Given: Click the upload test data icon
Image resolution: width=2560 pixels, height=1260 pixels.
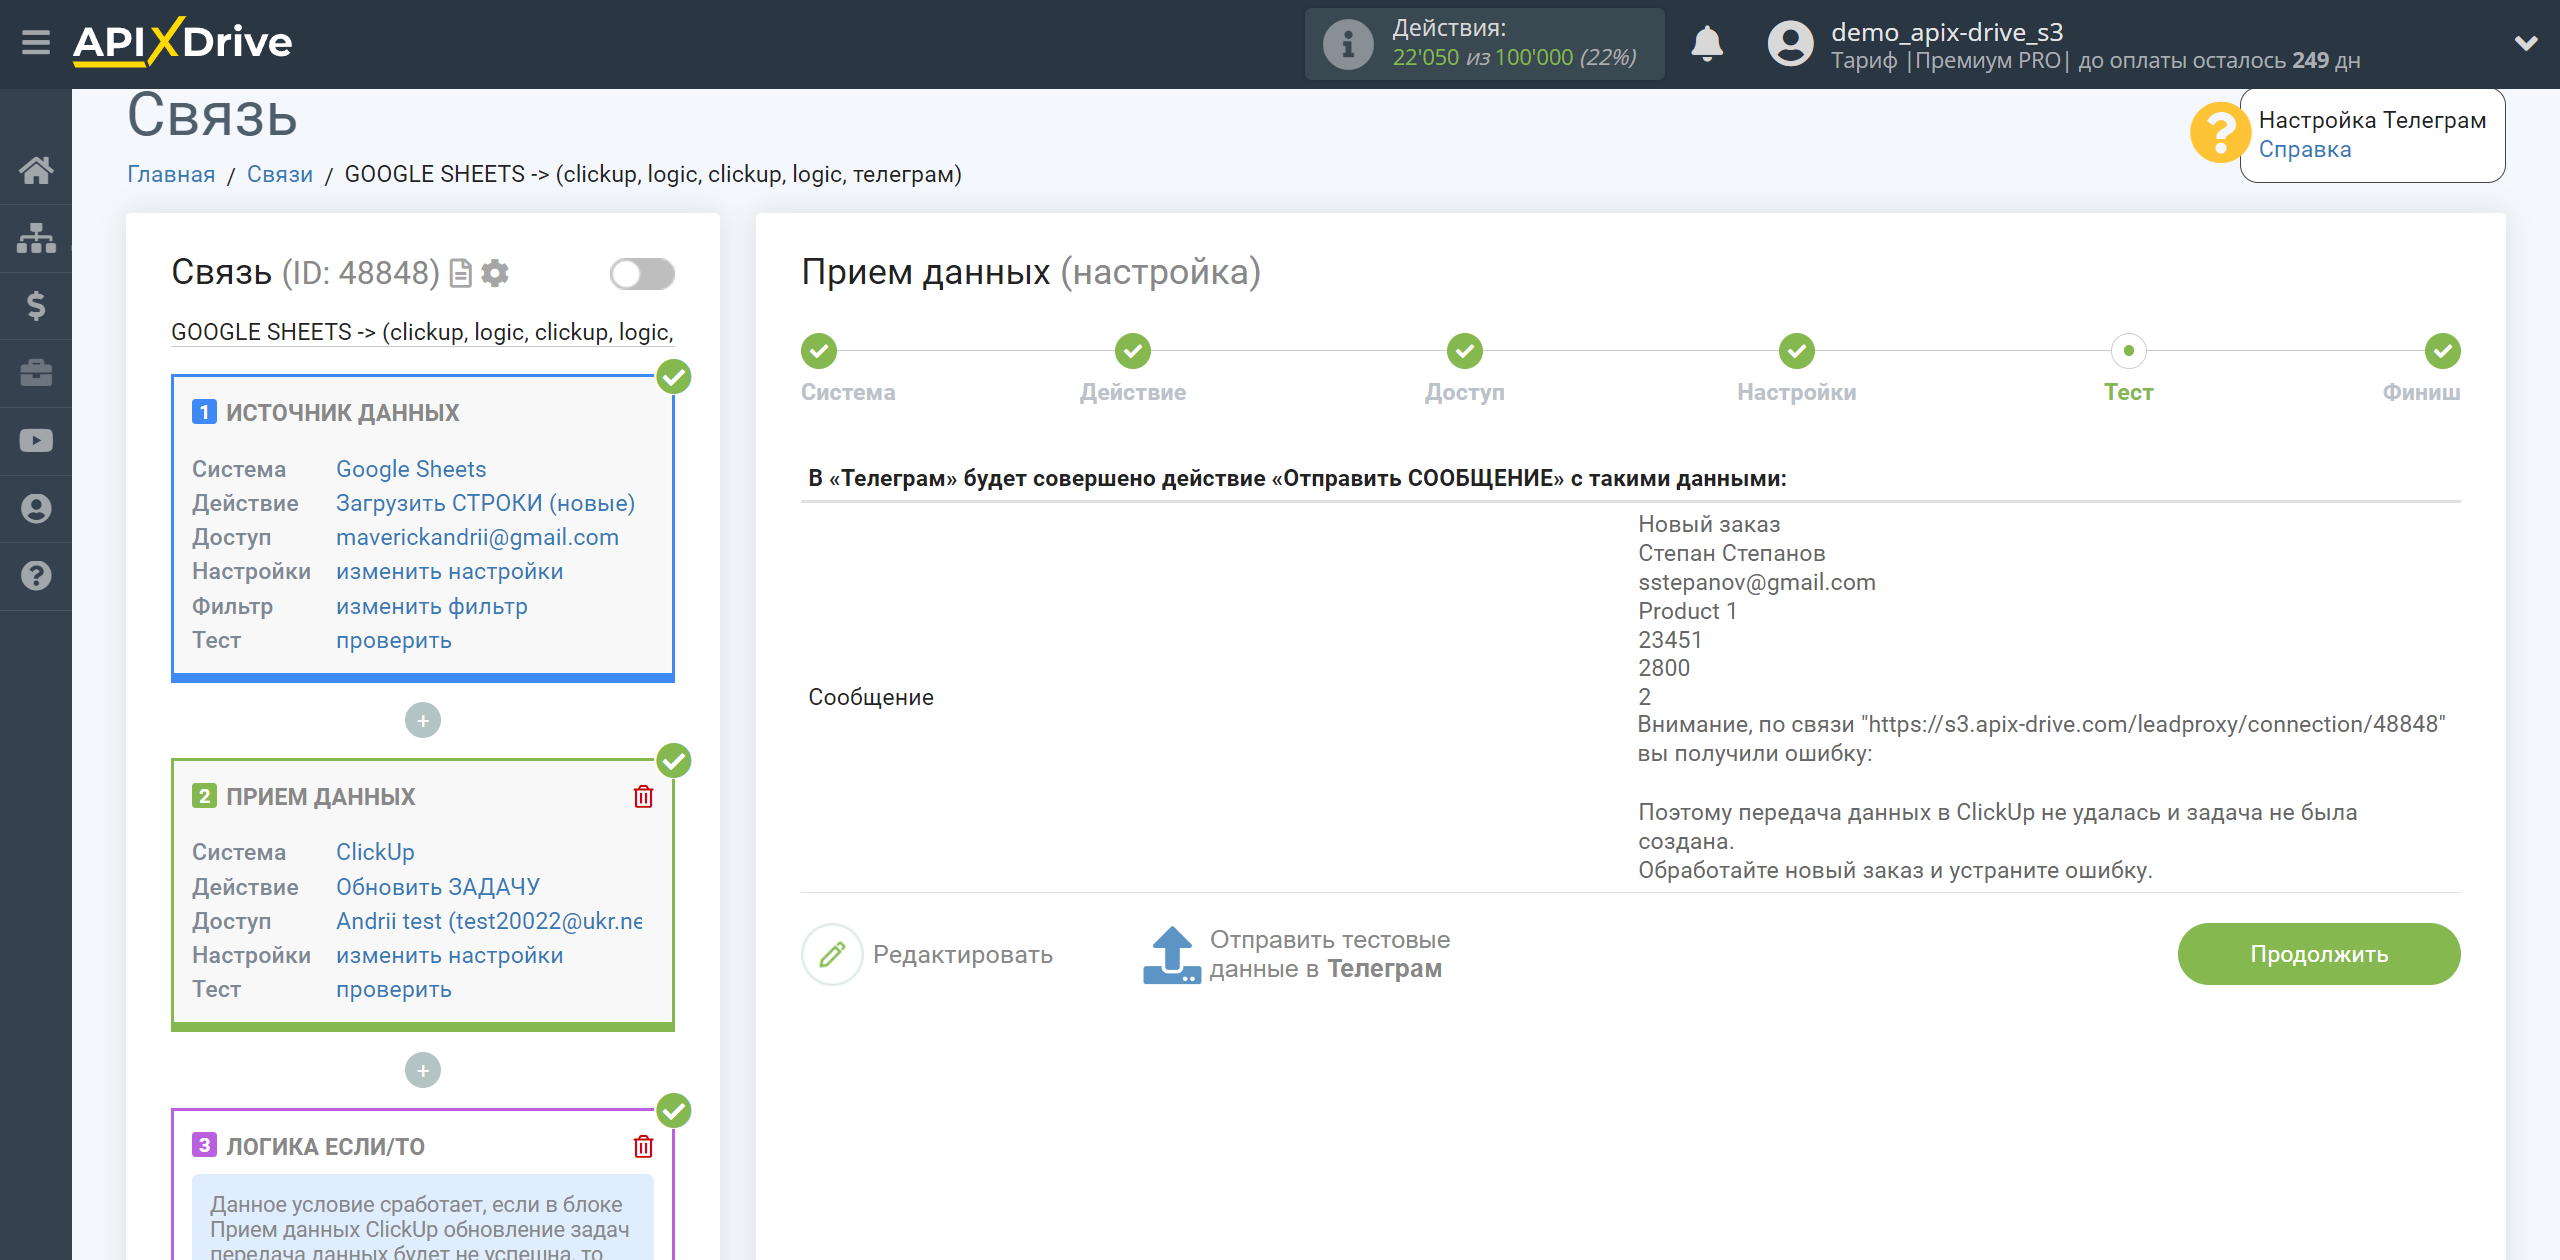Looking at the screenshot, I should click(1171, 955).
